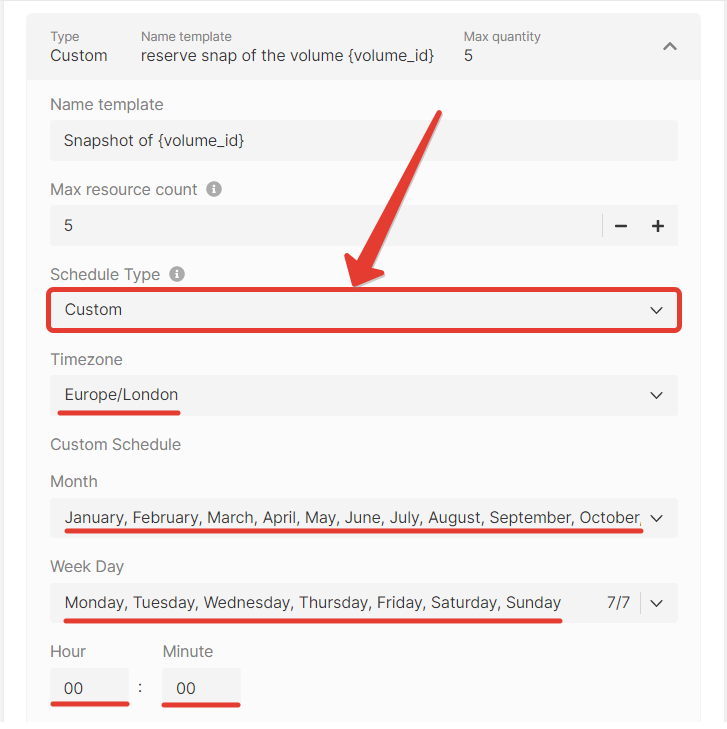Image resolution: width=727 pixels, height=729 pixels.
Task: Click the Type 'Custom' value in header
Action: click(79, 56)
